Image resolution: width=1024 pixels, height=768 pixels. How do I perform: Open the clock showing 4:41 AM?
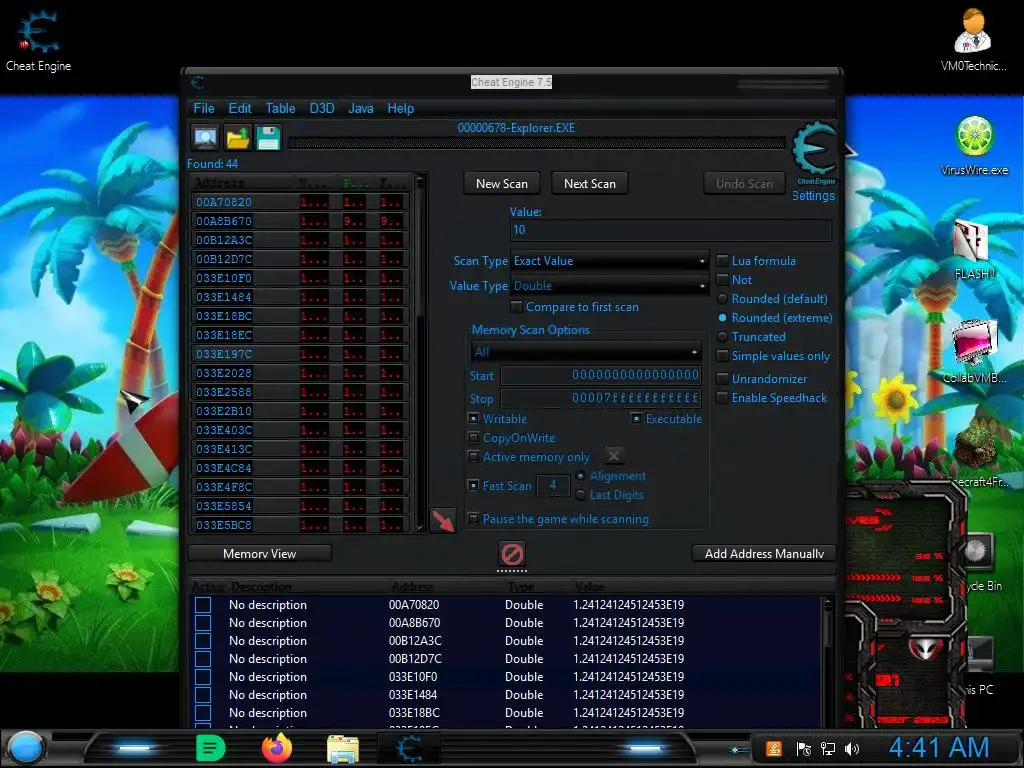pos(938,748)
